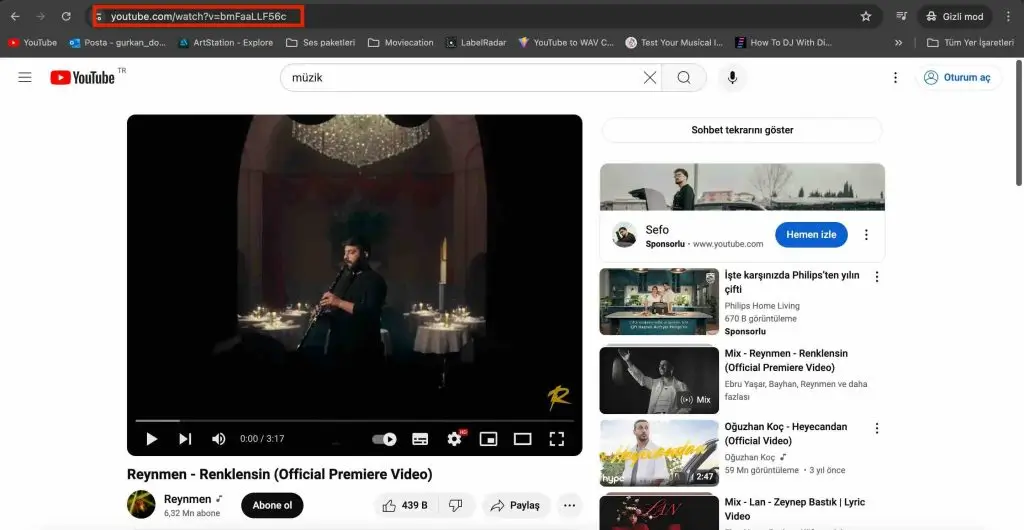Skip to the next video

click(x=185, y=439)
